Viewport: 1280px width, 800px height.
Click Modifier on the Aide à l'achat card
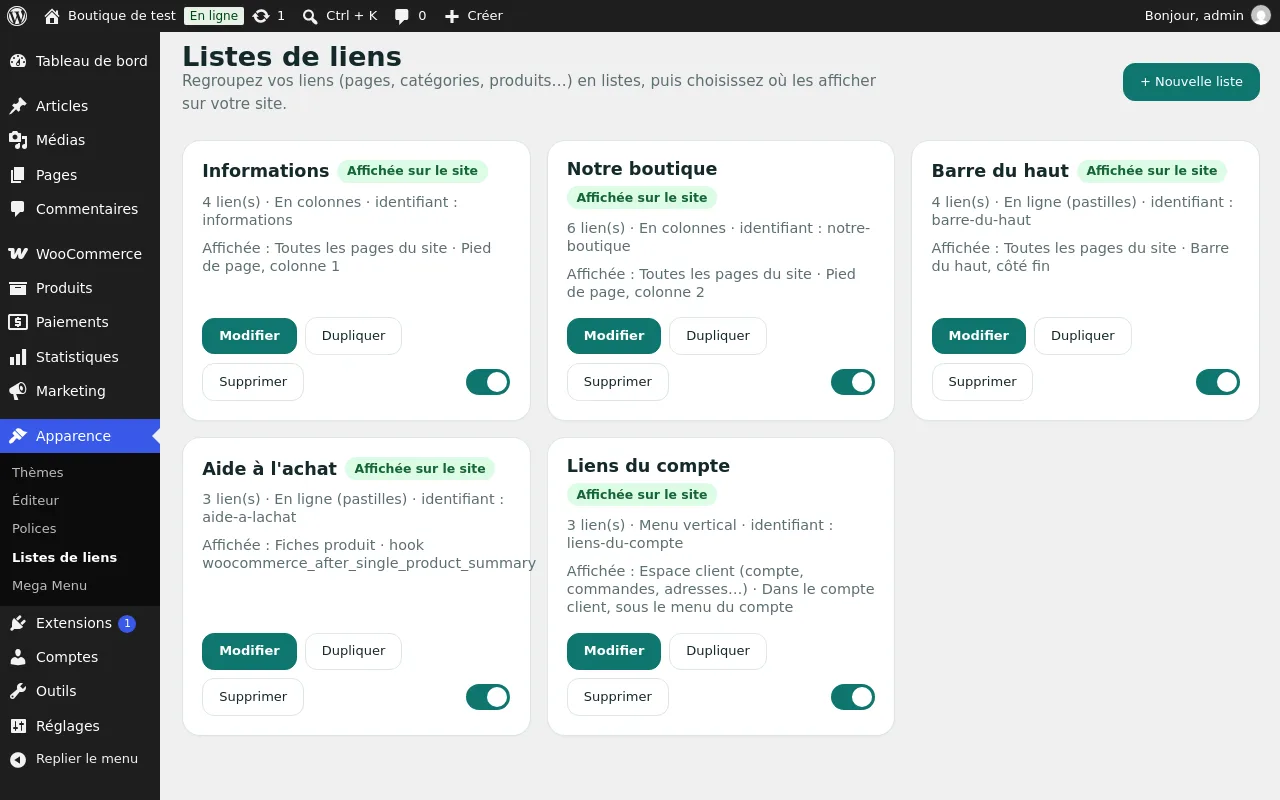coord(250,651)
